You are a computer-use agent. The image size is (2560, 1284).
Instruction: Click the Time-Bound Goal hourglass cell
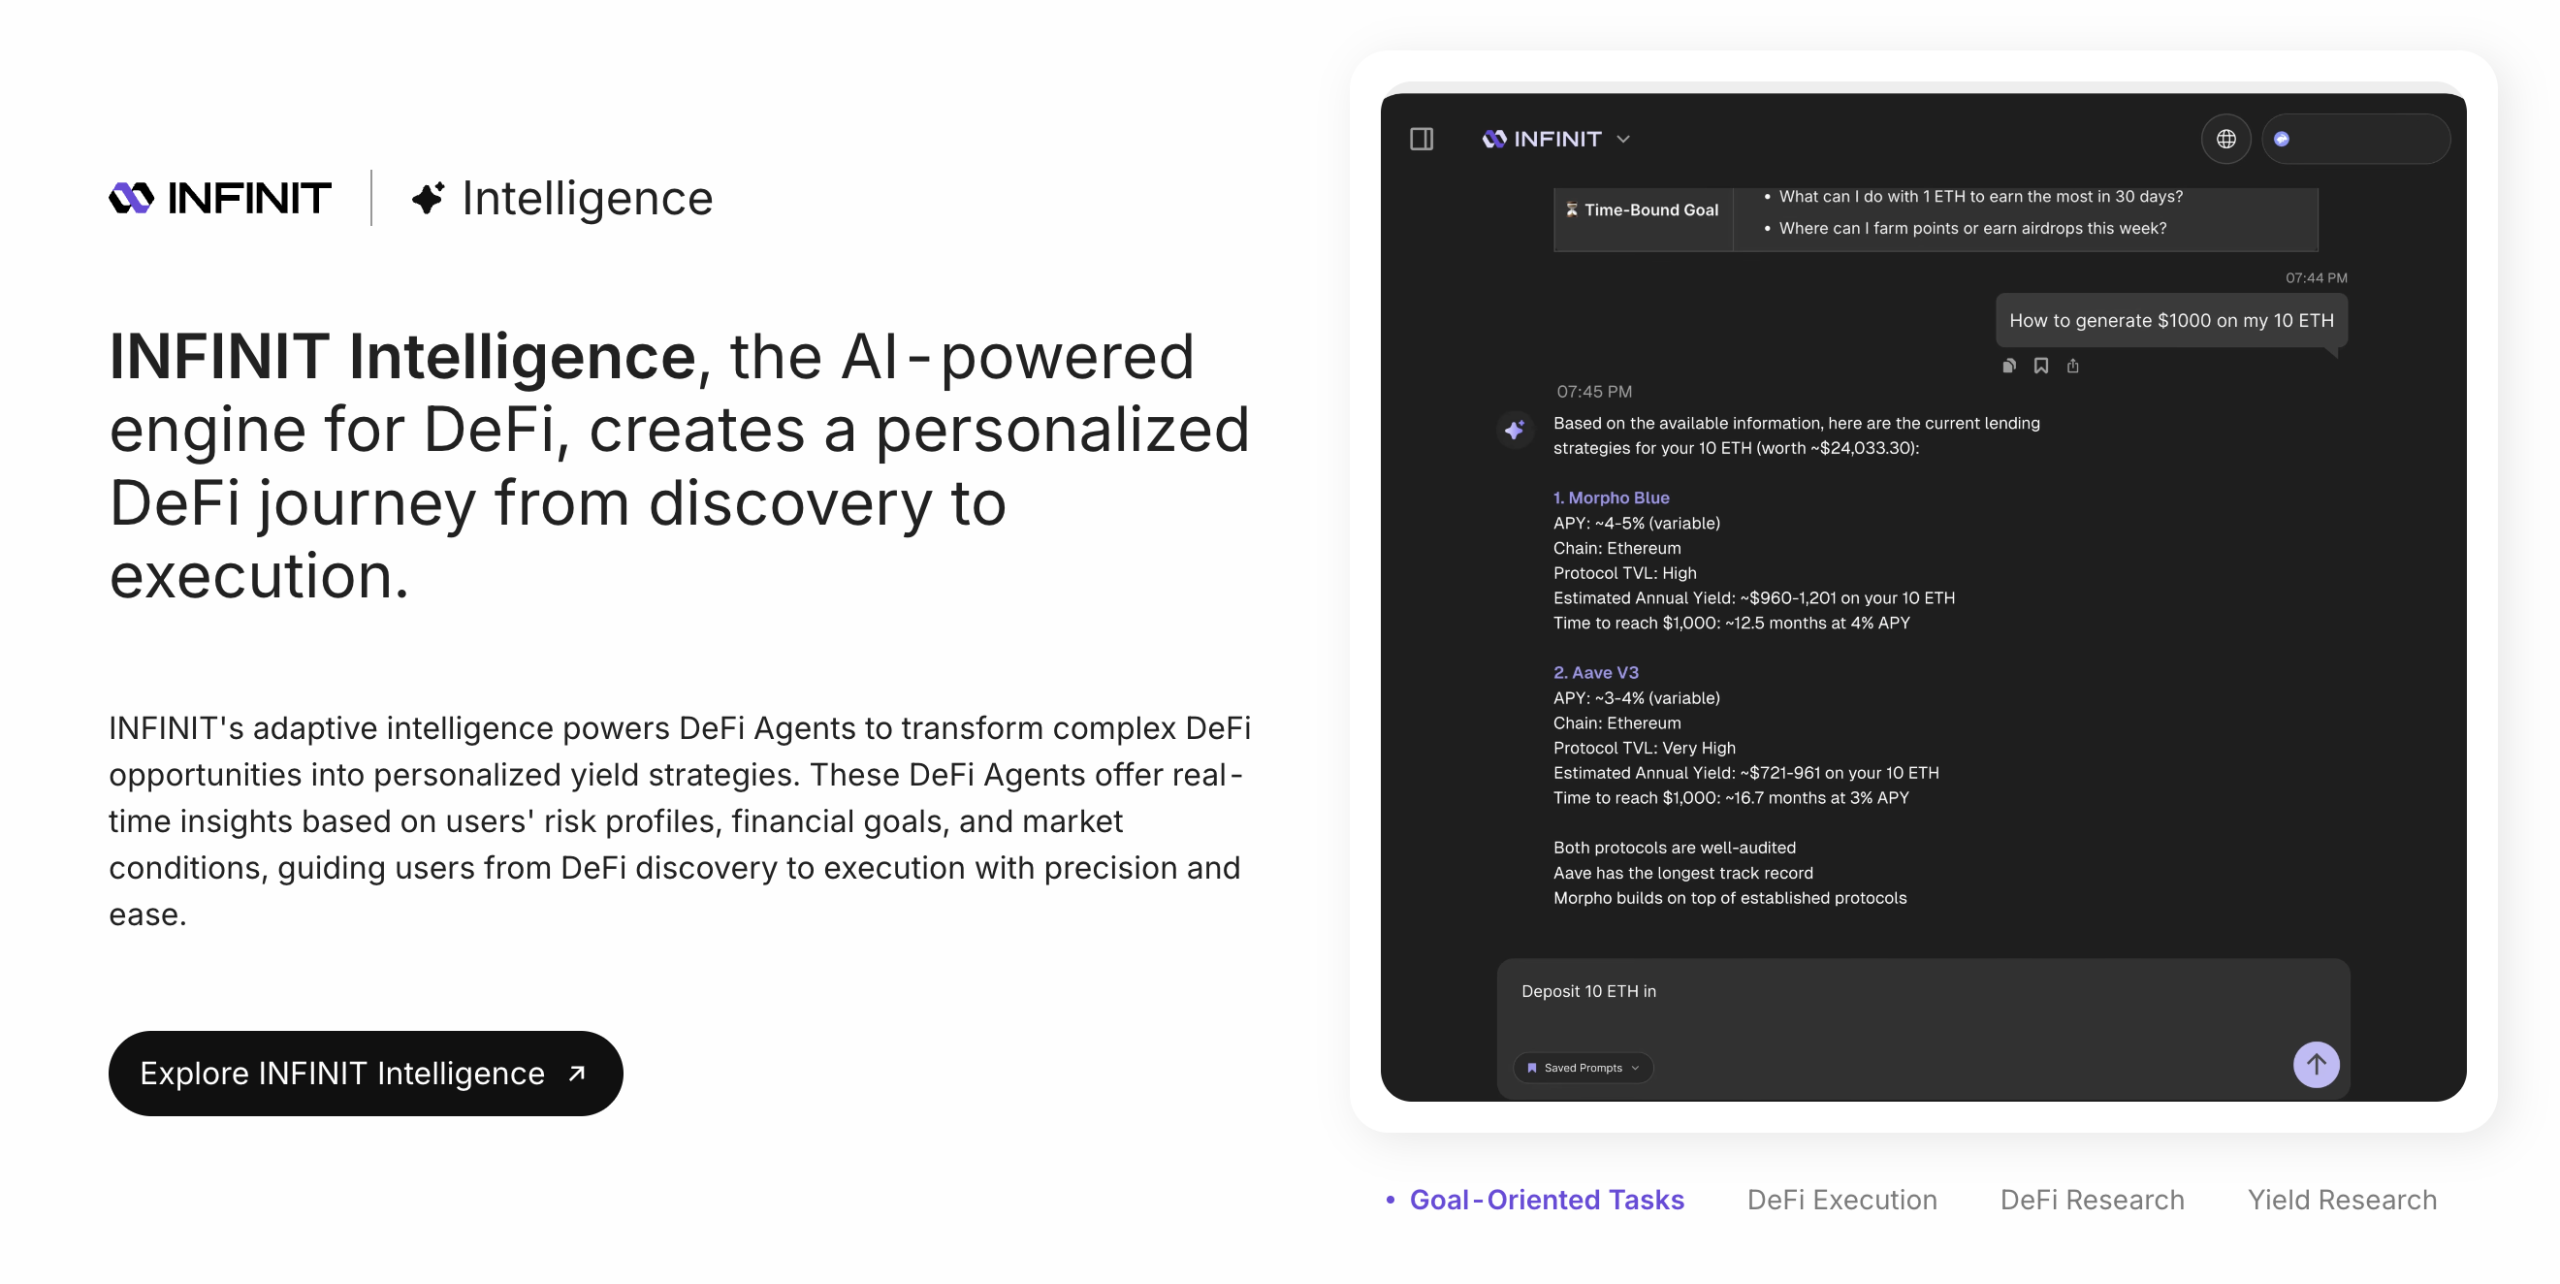click(x=1642, y=210)
